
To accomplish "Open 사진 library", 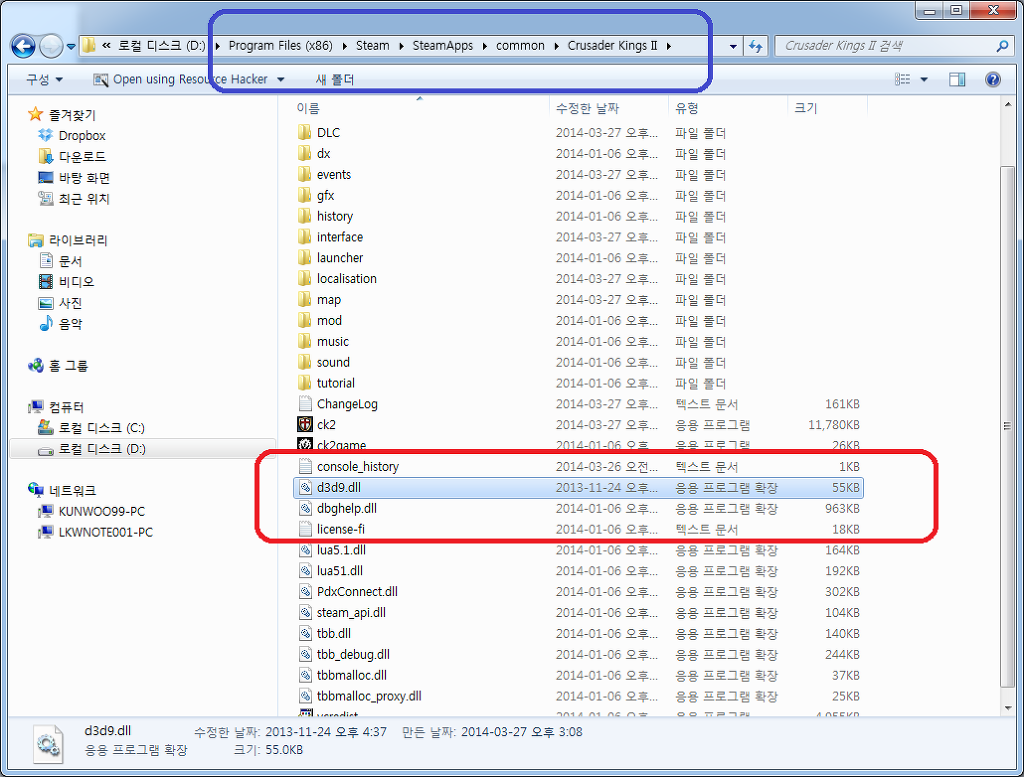I will click(x=70, y=303).
